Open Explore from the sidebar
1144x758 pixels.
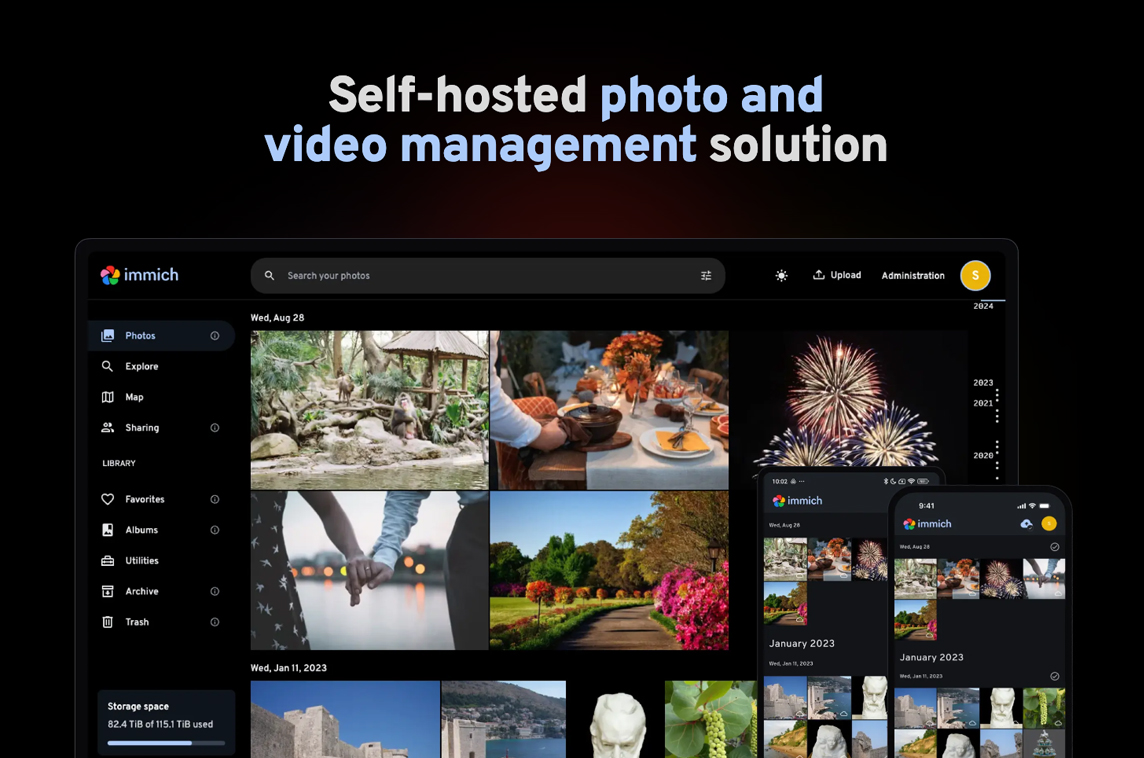141,367
